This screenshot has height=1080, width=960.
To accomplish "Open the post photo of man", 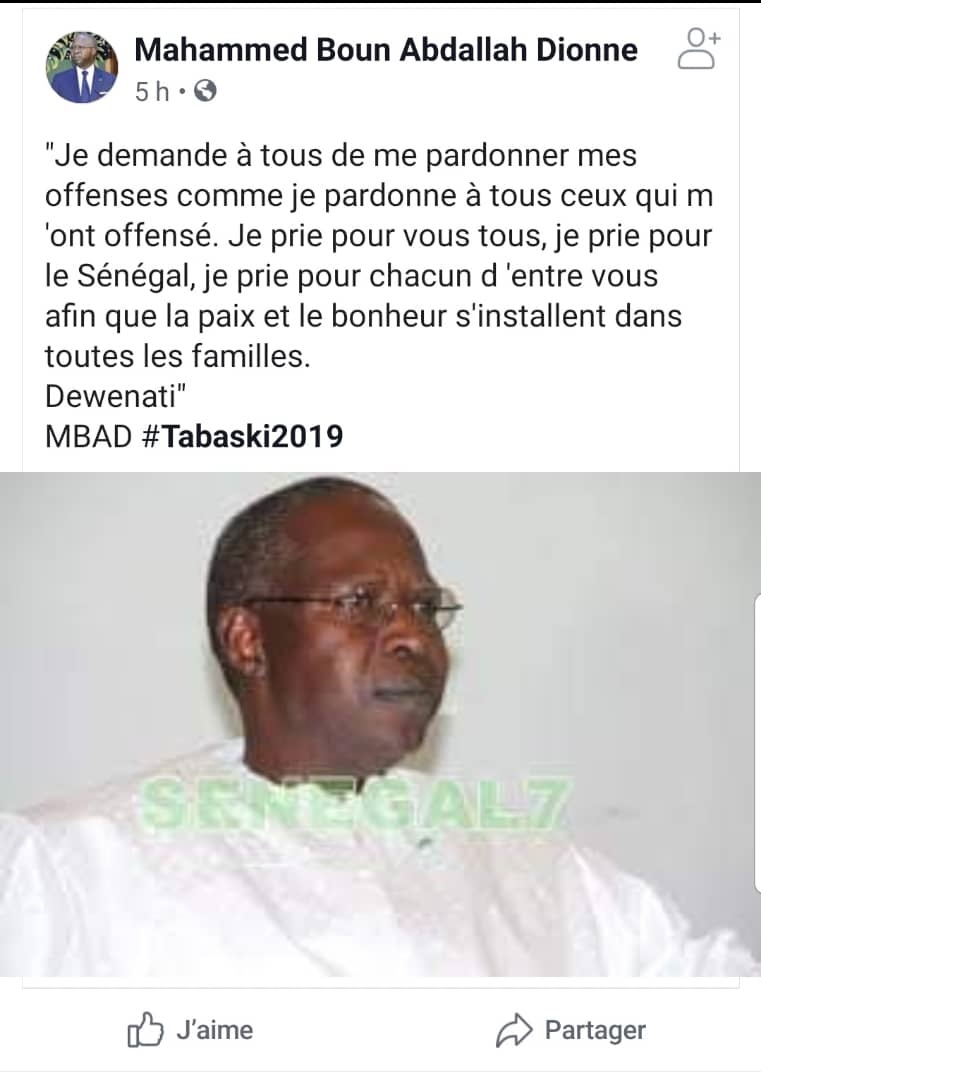I will 380,724.
